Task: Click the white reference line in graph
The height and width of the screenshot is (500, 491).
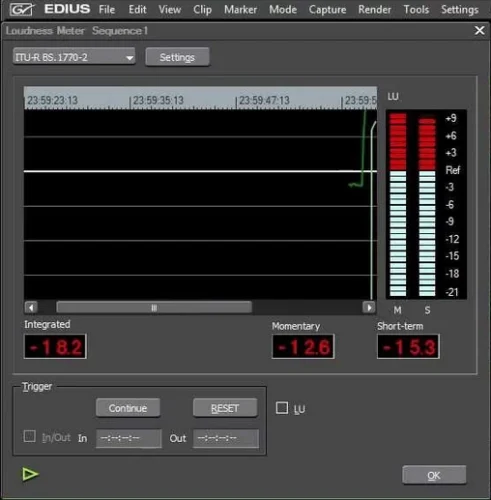Action: (200, 171)
